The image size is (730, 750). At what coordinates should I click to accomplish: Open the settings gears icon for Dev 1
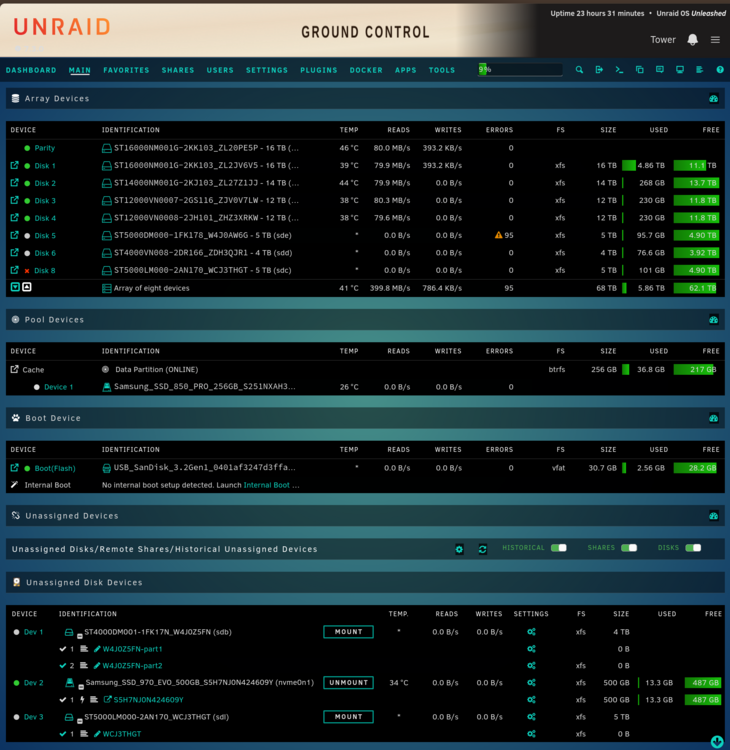[x=531, y=632]
